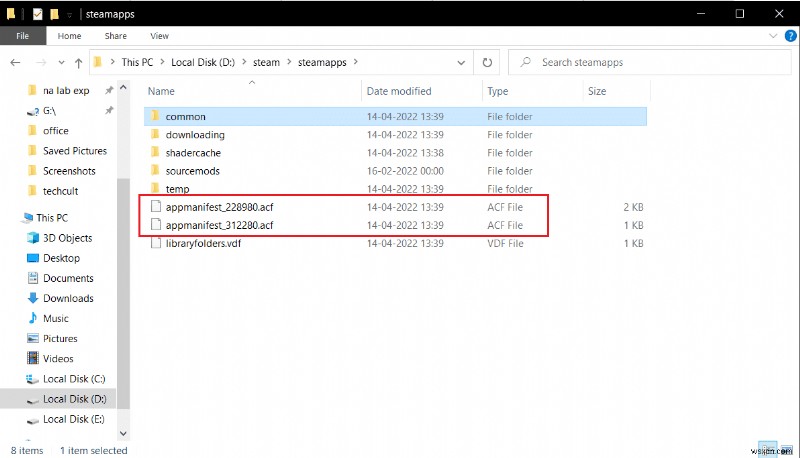Open na lab exp in Quick access
The width and height of the screenshot is (800, 458).
(x=66, y=90)
